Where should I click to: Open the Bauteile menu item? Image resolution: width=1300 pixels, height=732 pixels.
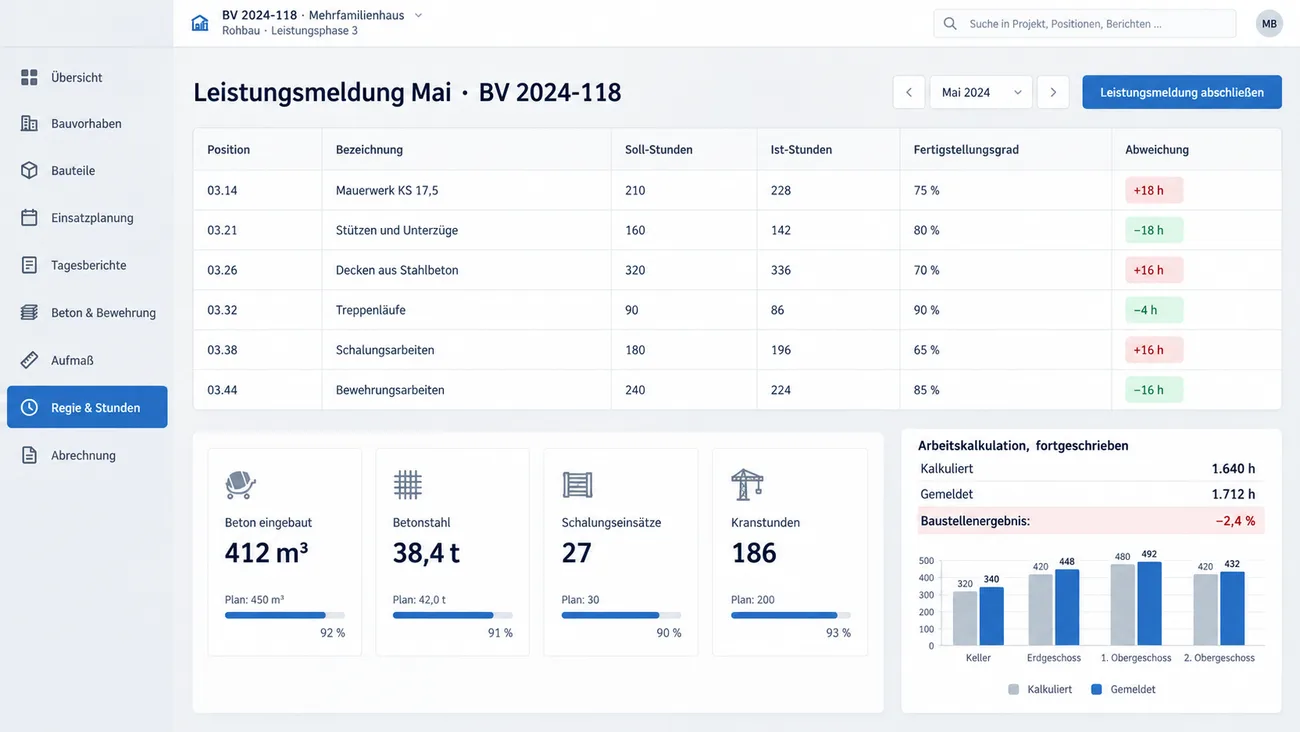(x=87, y=171)
